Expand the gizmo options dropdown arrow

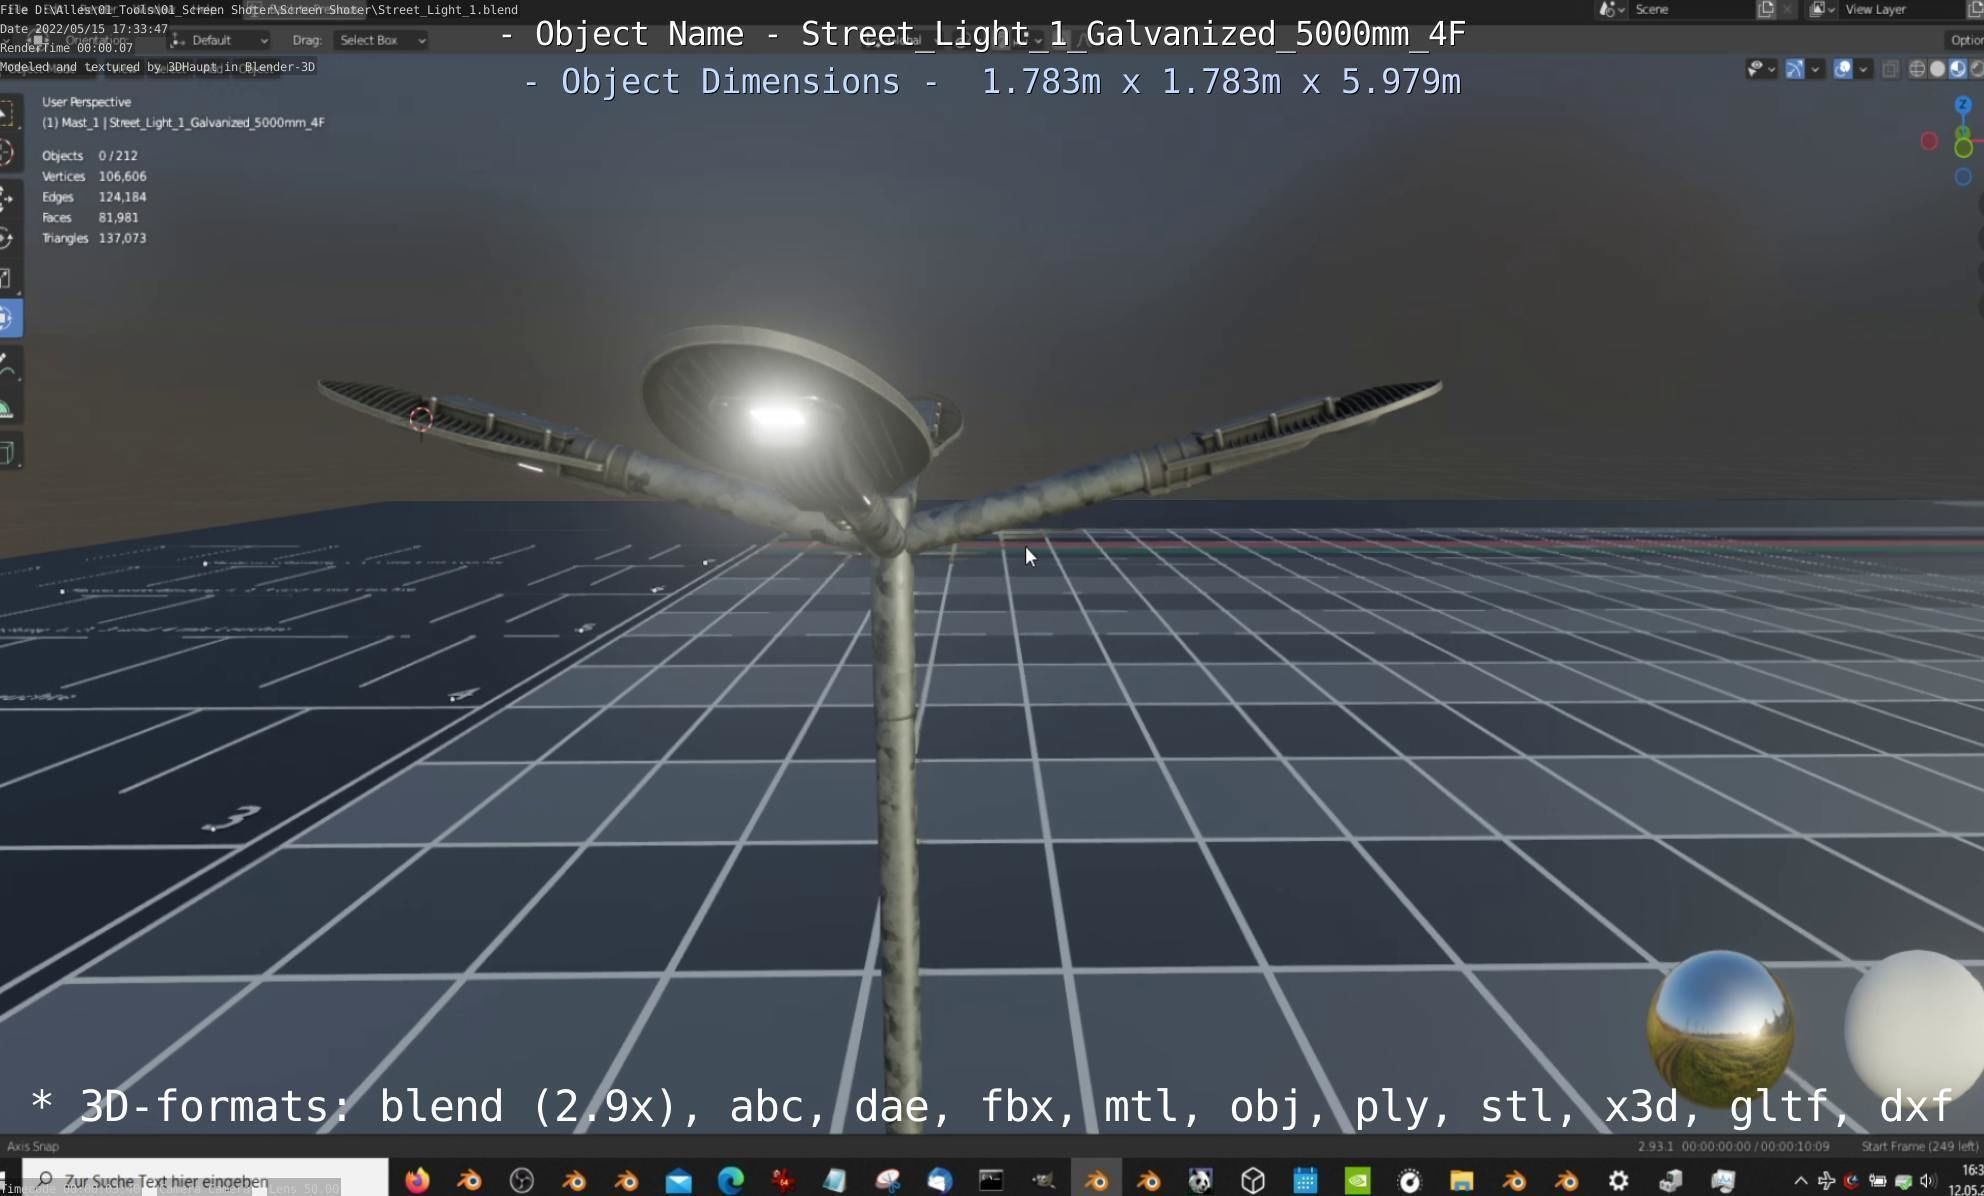[x=1814, y=69]
